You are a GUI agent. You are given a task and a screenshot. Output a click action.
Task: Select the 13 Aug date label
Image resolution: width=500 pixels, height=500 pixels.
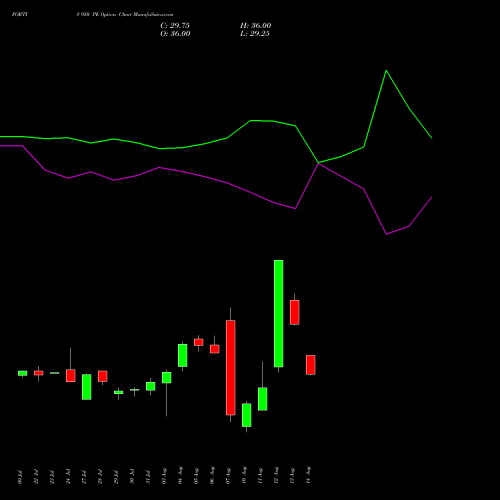coord(292,475)
